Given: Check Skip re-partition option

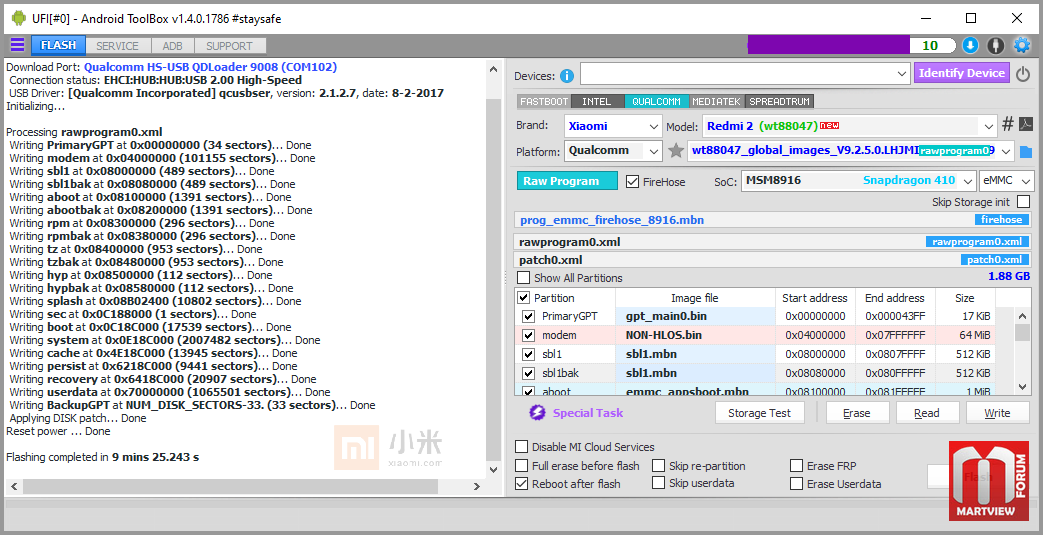Looking at the screenshot, I should pos(659,465).
